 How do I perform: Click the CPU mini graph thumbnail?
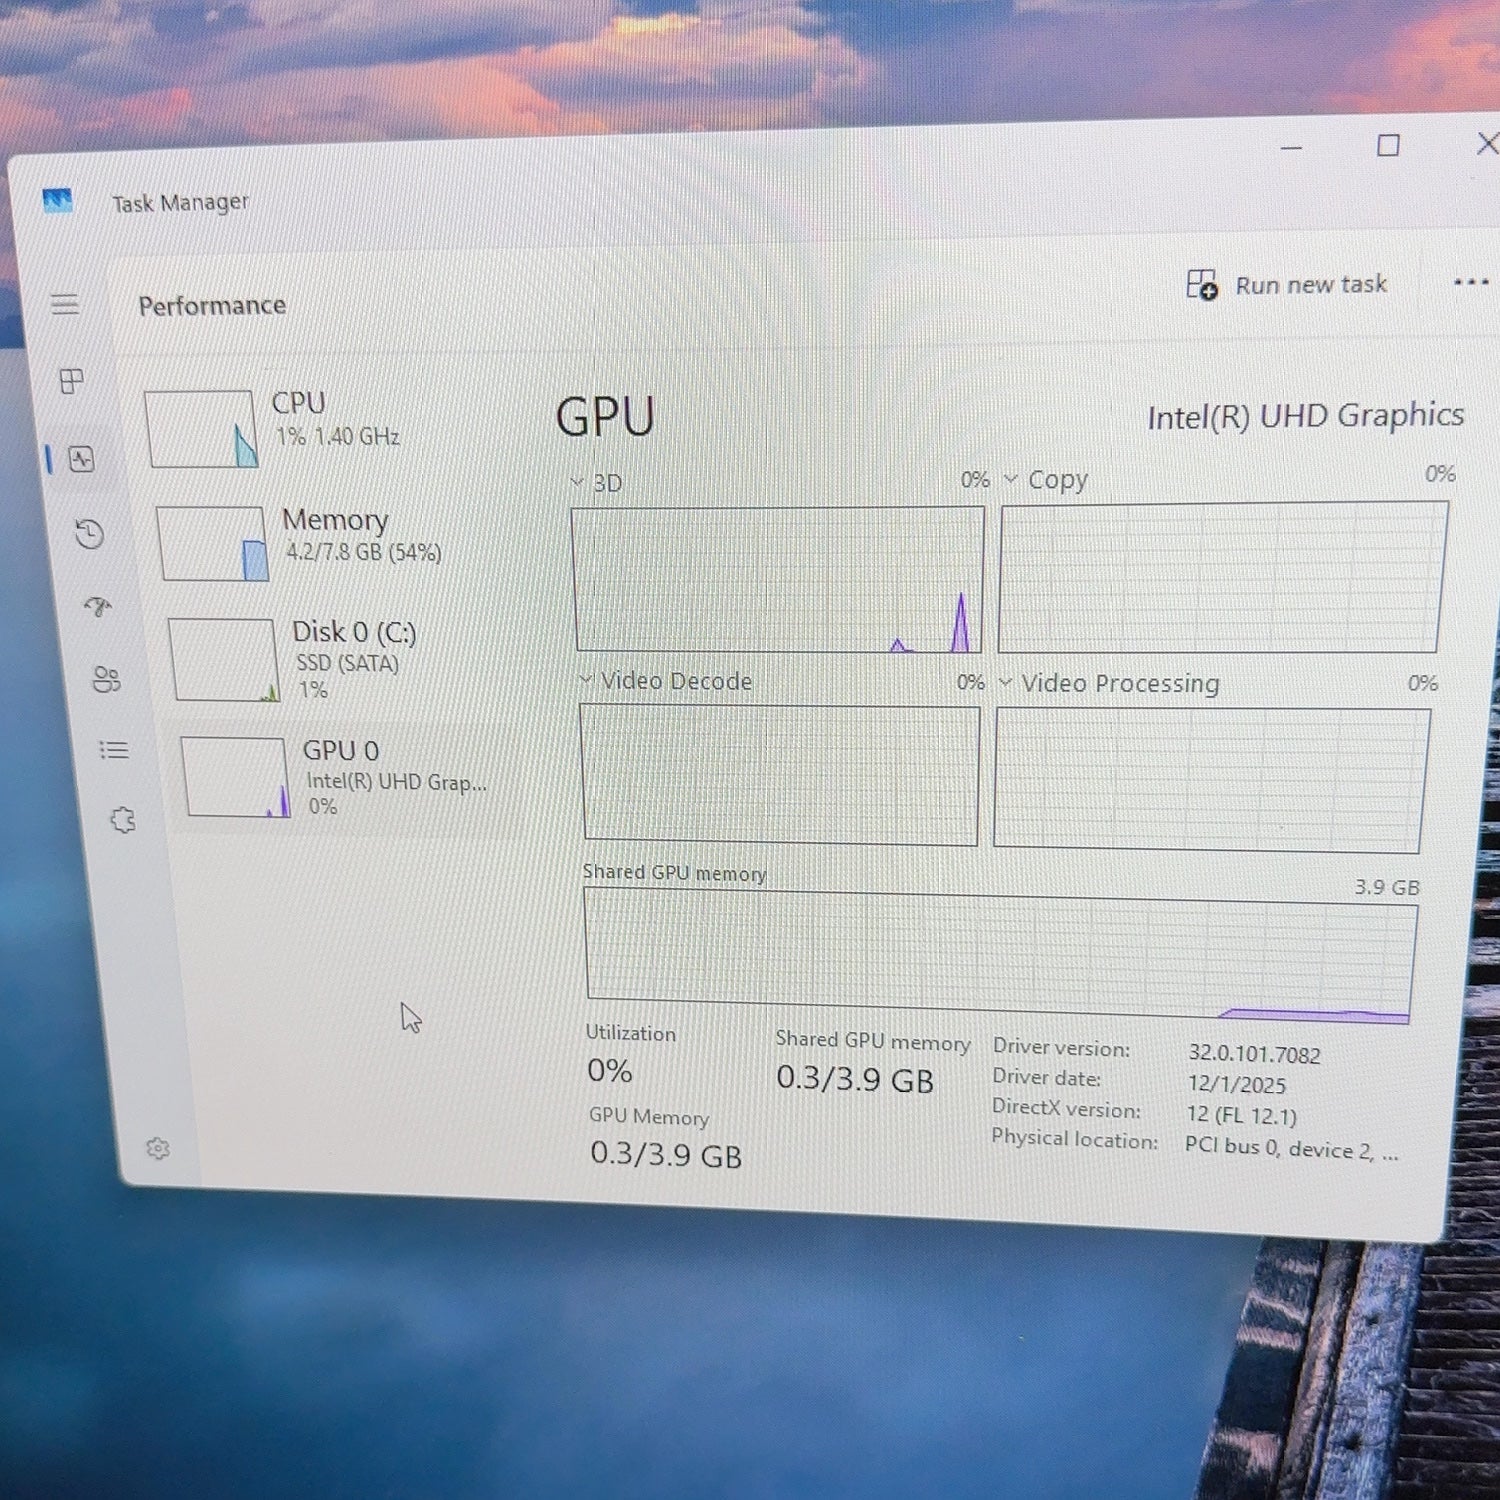(201, 429)
